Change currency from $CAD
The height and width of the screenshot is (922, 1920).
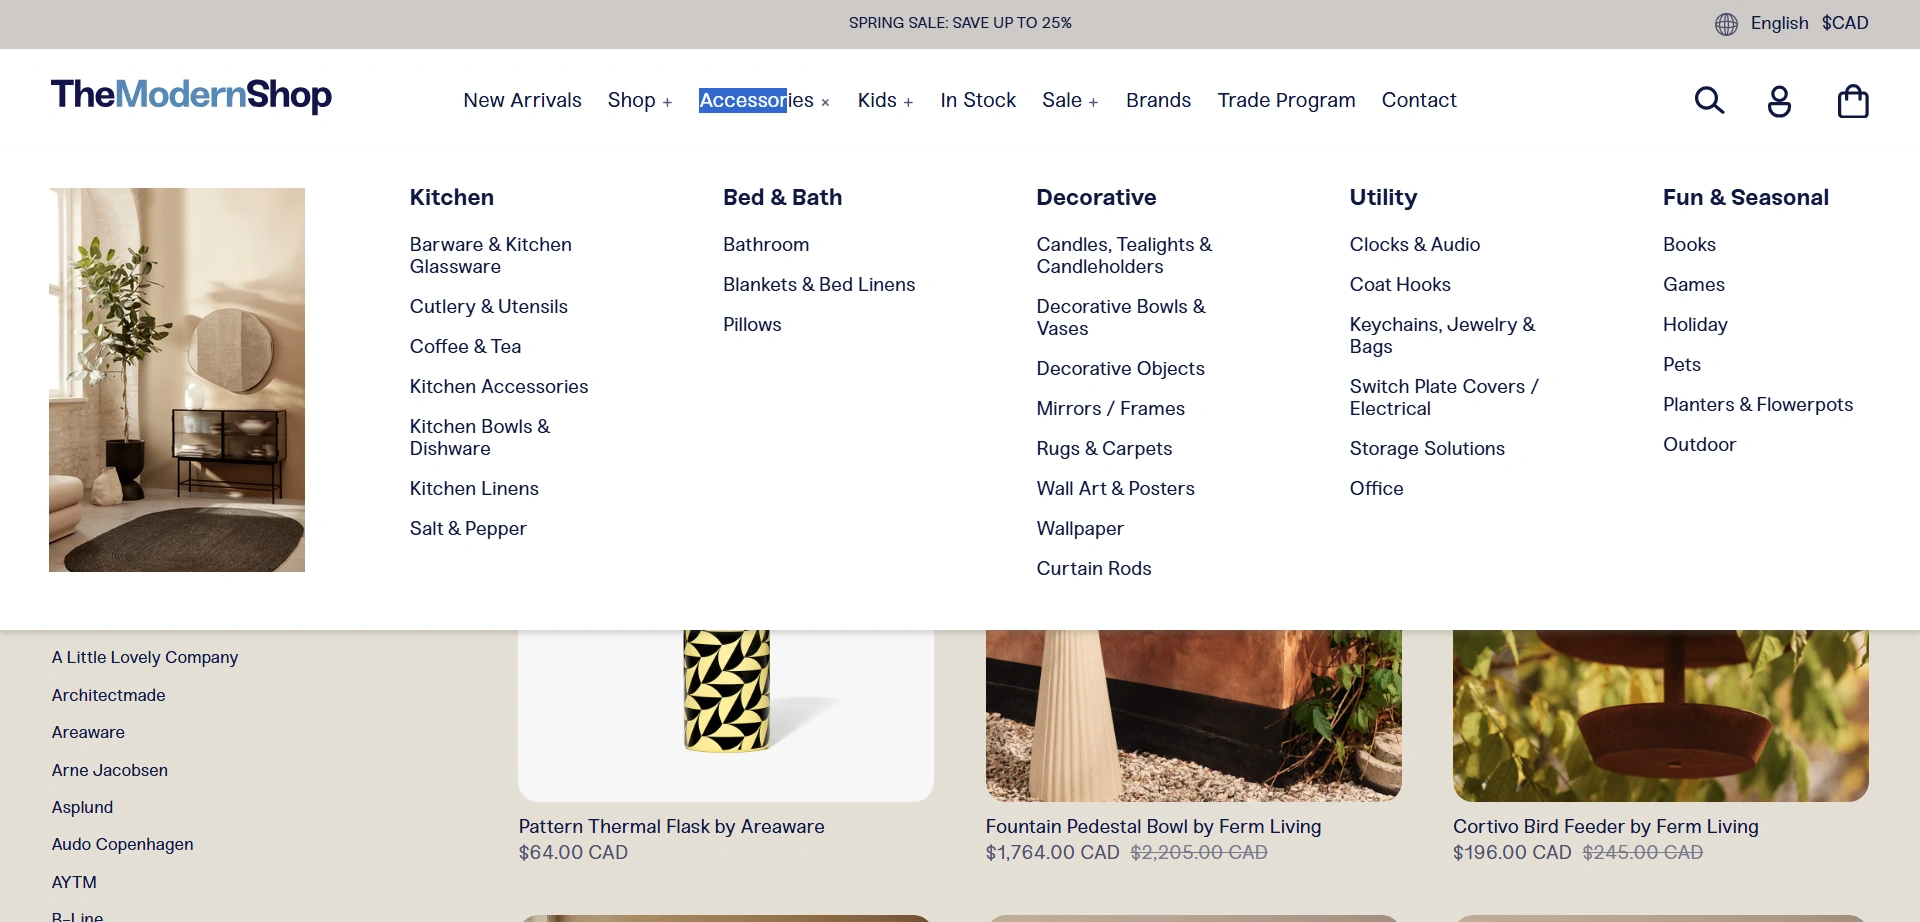1844,23
